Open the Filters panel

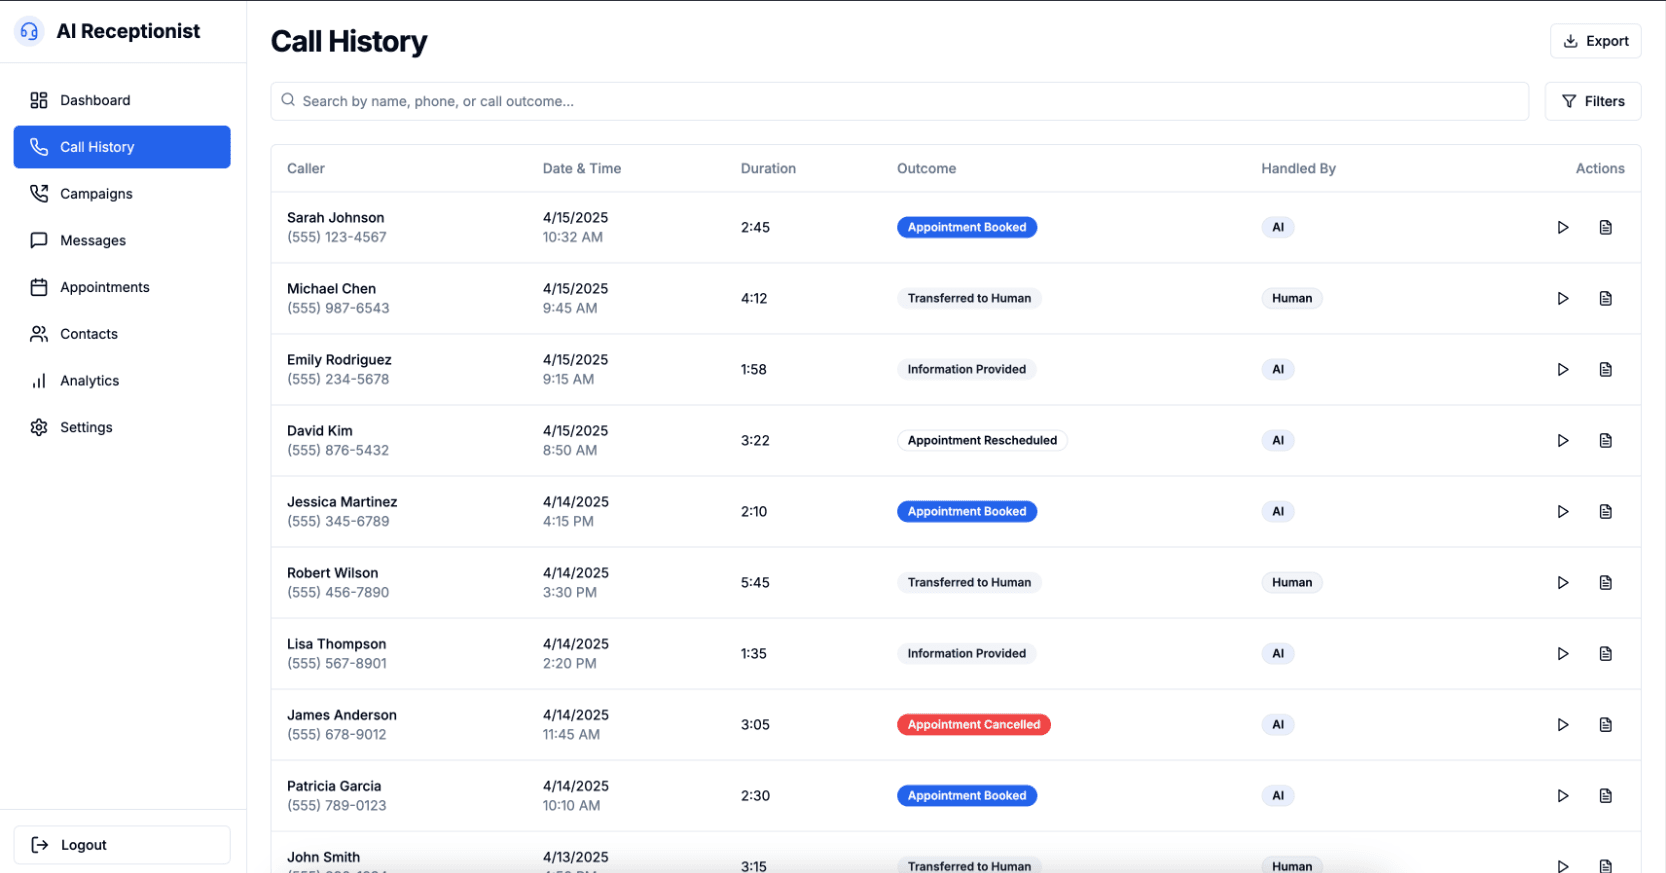(1593, 101)
